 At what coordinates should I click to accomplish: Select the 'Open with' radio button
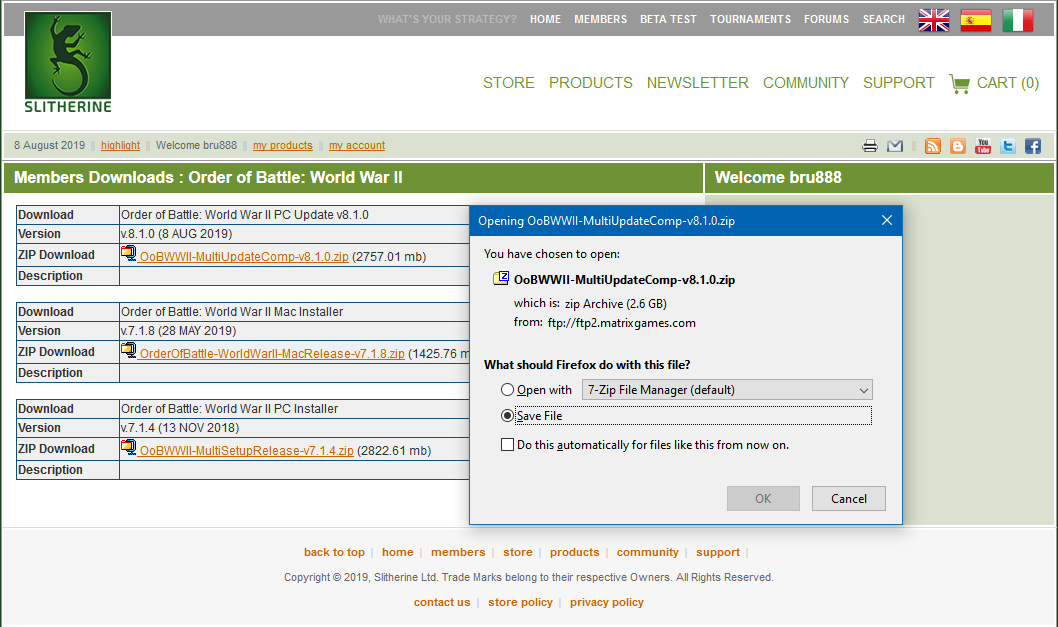(x=508, y=390)
